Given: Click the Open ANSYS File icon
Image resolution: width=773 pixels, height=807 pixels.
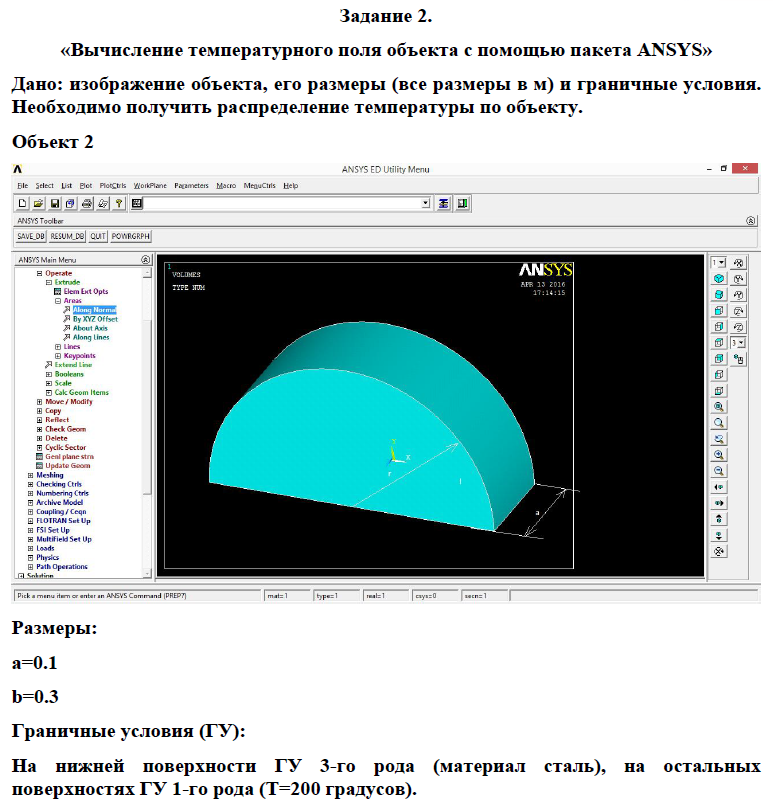Looking at the screenshot, I should tap(38, 203).
